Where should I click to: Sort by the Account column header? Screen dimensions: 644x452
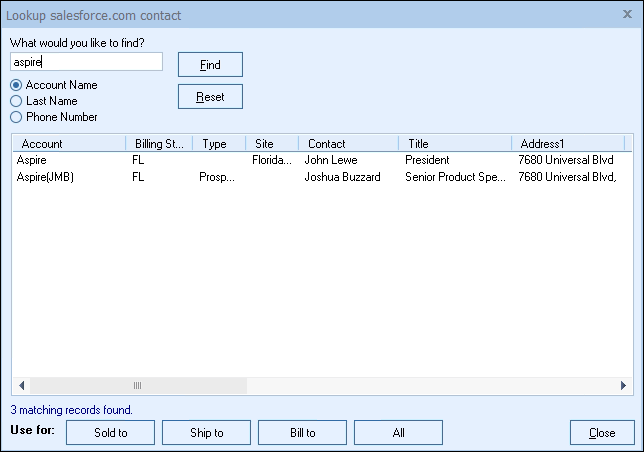(x=67, y=144)
